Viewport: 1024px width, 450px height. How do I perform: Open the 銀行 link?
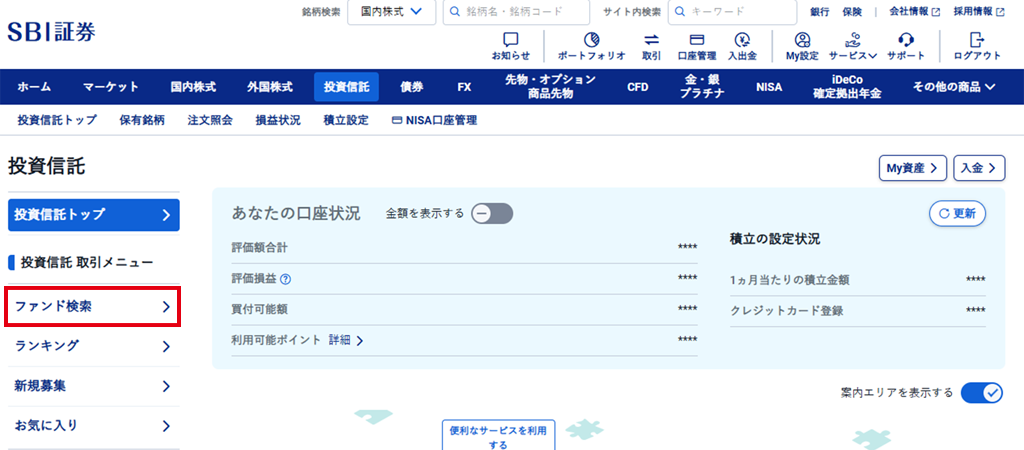click(x=820, y=12)
